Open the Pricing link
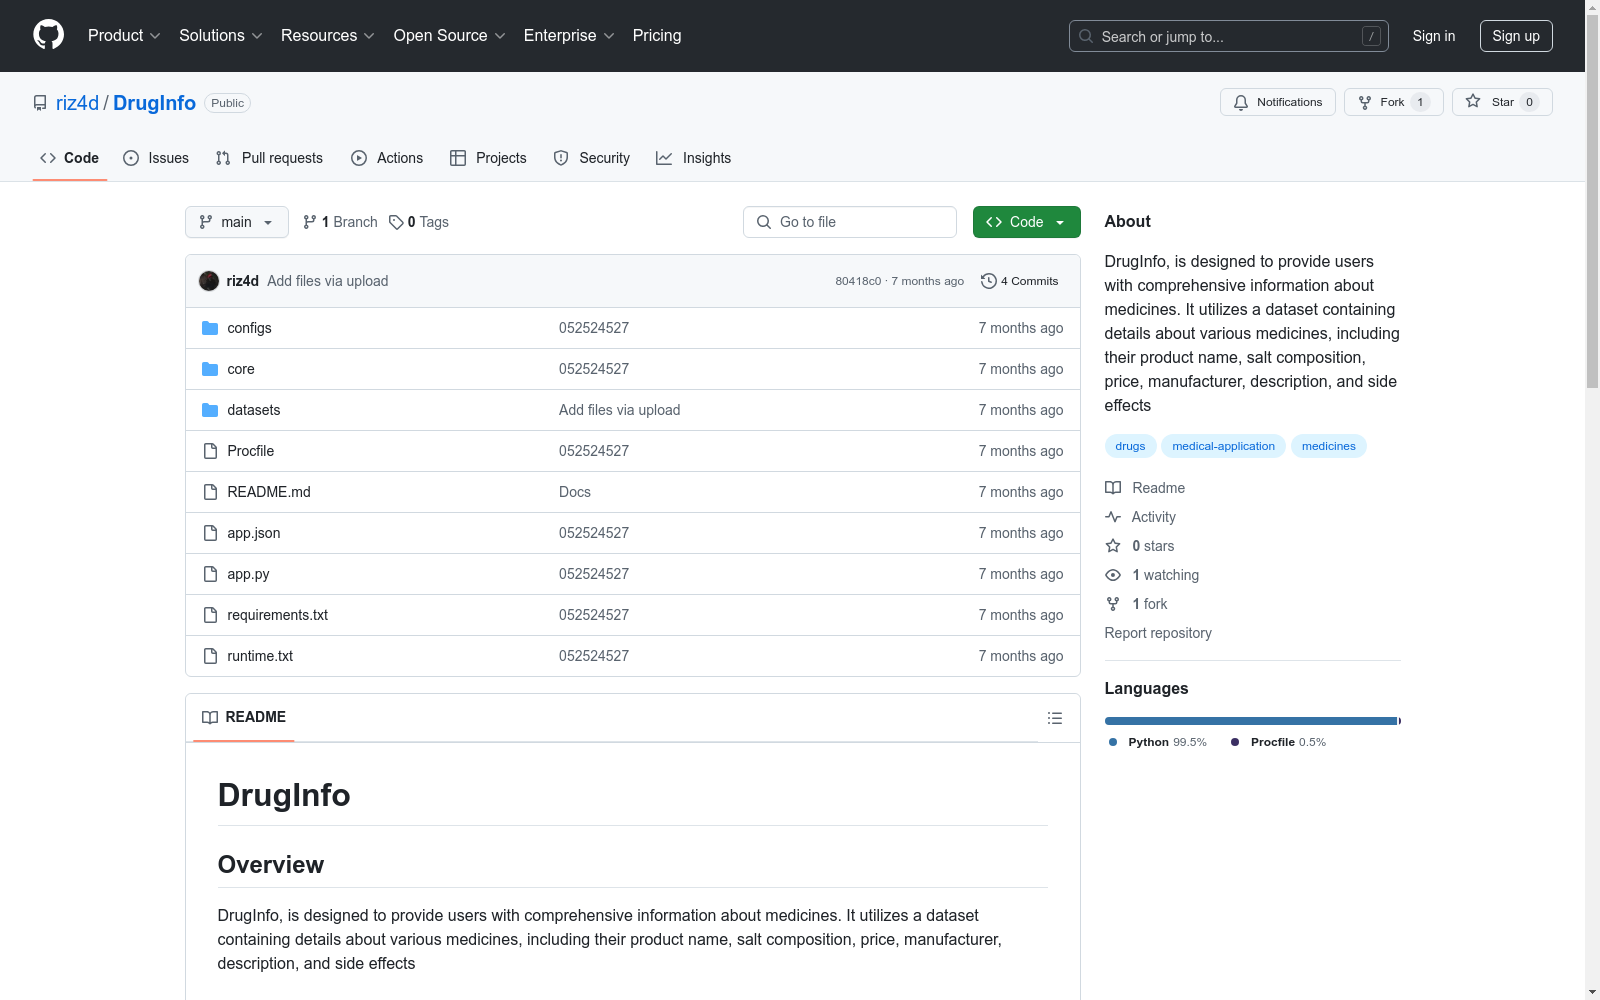This screenshot has height=1000, width=1600. (x=657, y=36)
